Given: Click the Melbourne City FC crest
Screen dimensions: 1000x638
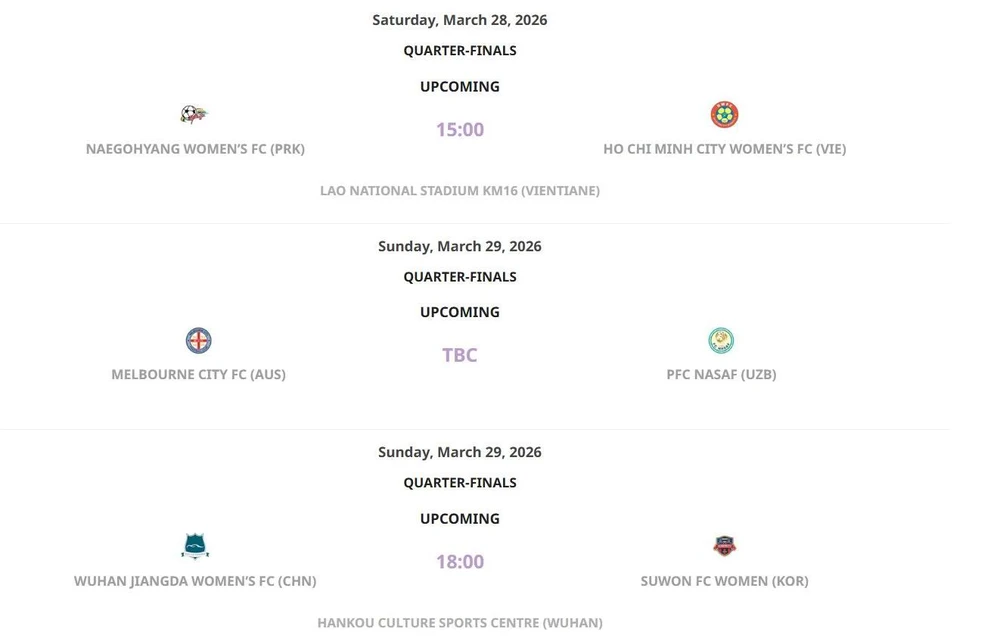Looking at the screenshot, I should [198, 341].
